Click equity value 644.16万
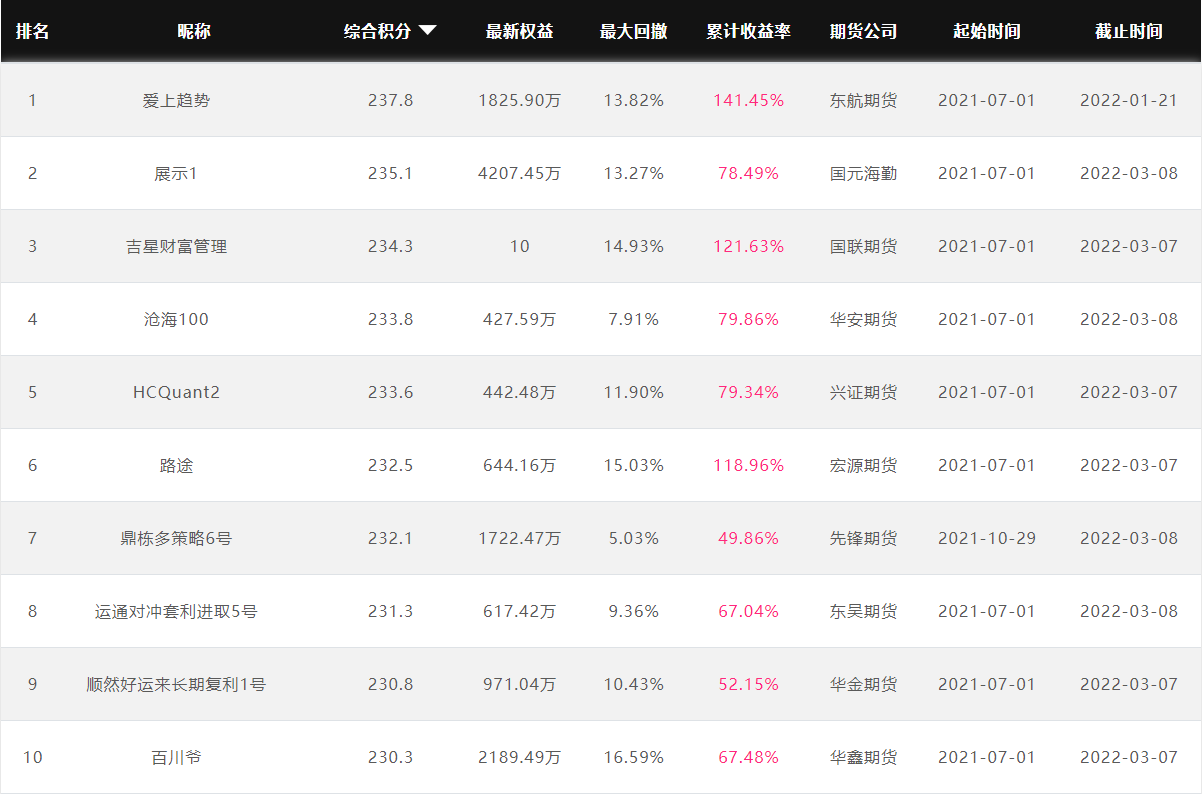This screenshot has height=794, width=1202. 520,465
